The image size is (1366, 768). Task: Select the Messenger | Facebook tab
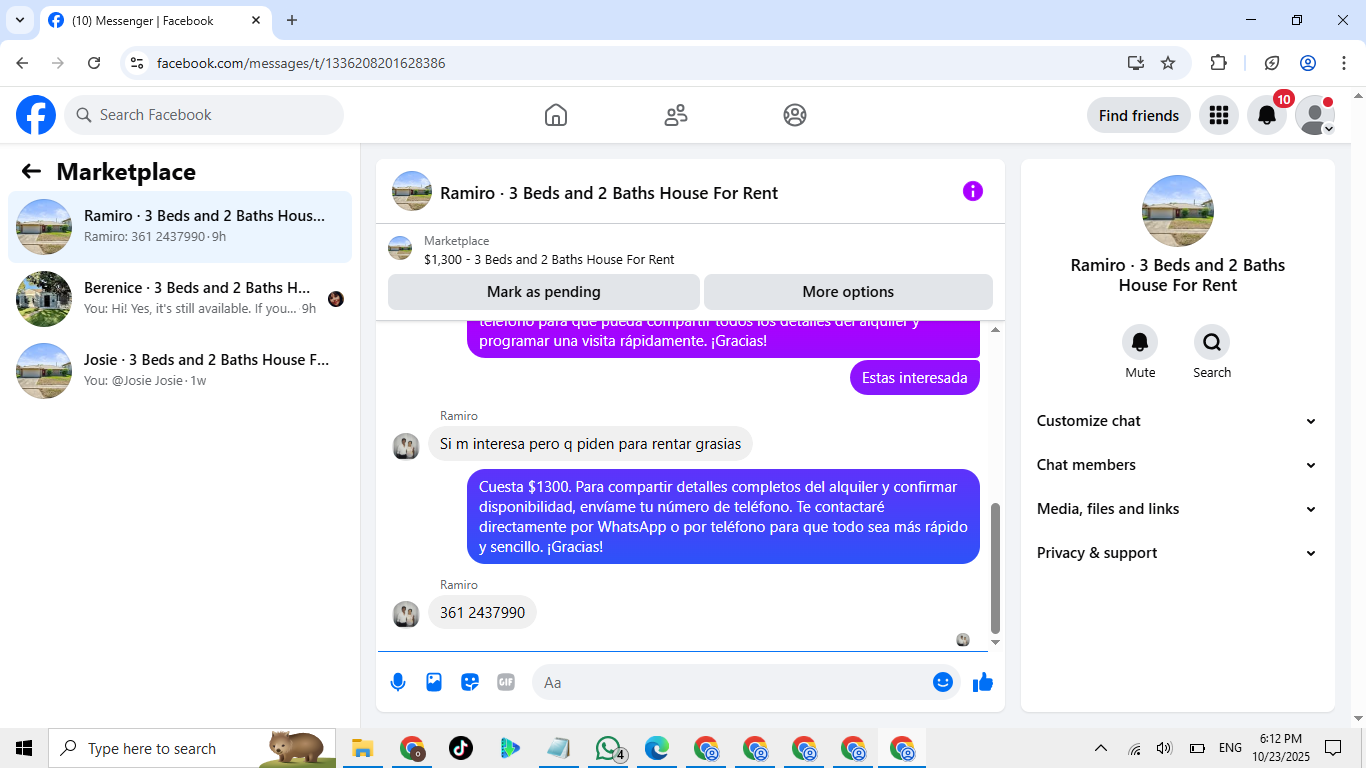[155, 20]
